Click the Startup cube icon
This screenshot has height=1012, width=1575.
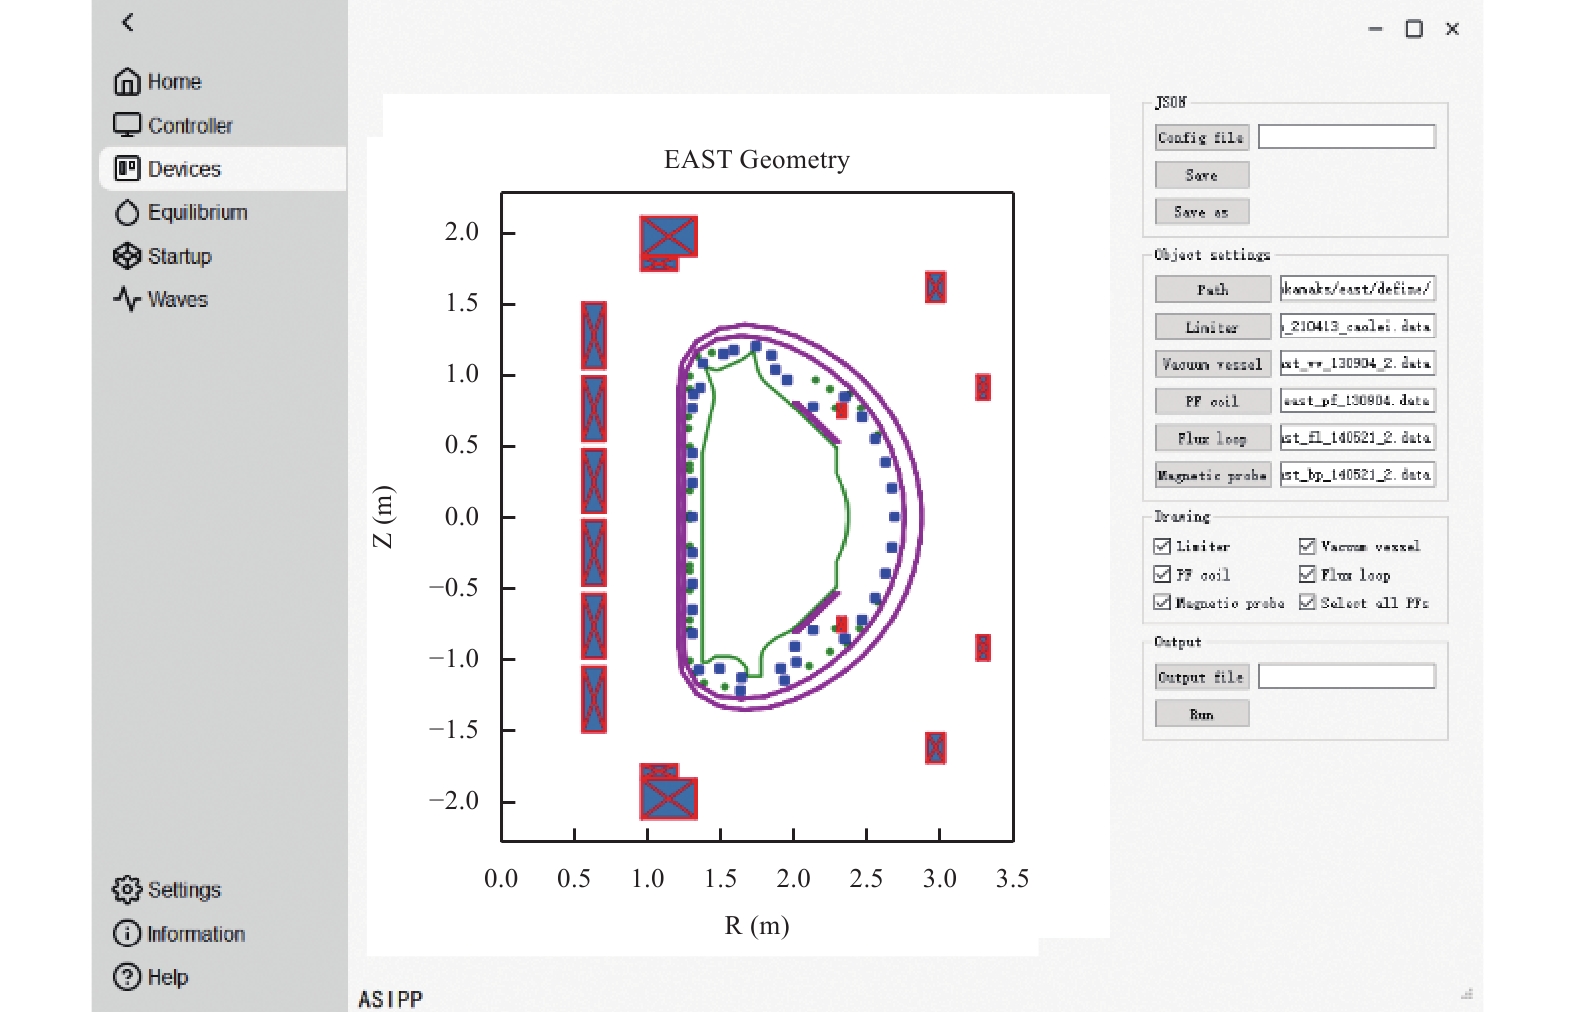click(127, 256)
